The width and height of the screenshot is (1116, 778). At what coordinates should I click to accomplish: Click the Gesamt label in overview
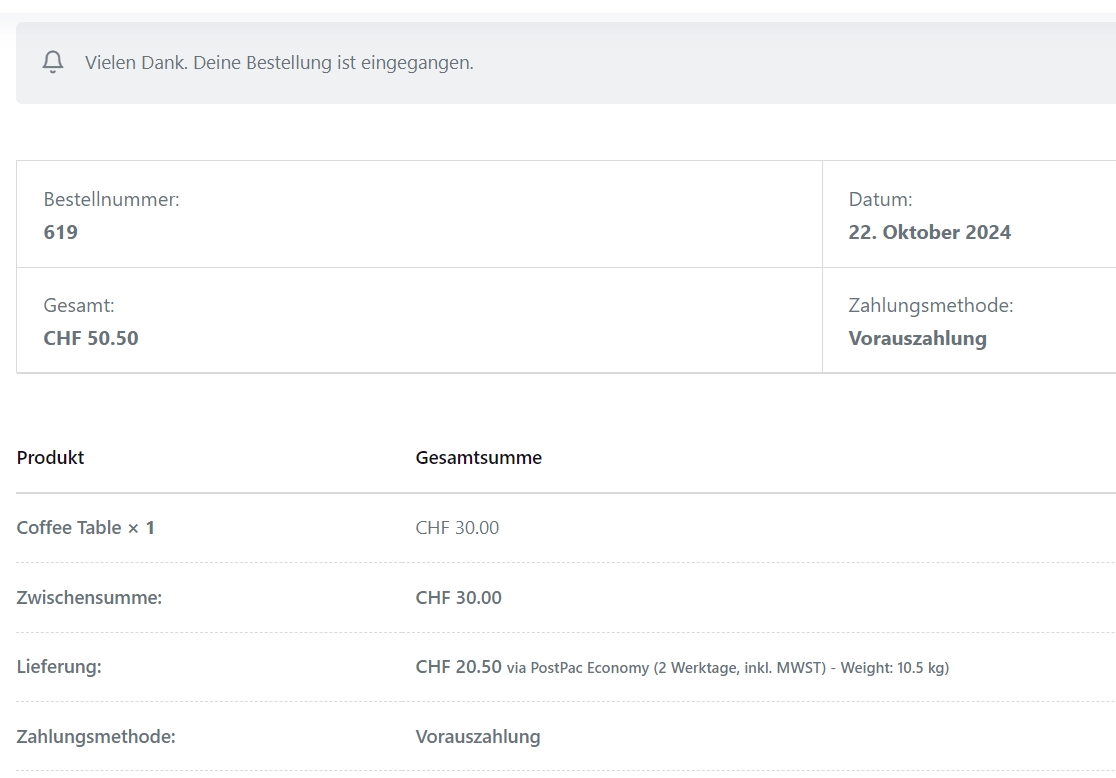[x=79, y=305]
